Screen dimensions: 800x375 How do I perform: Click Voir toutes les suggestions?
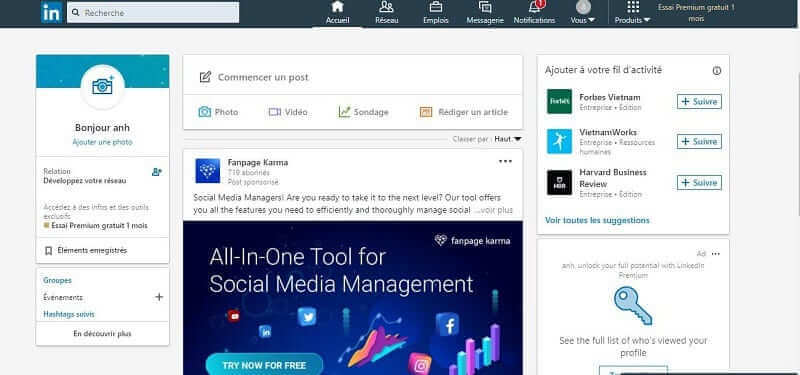tap(597, 220)
